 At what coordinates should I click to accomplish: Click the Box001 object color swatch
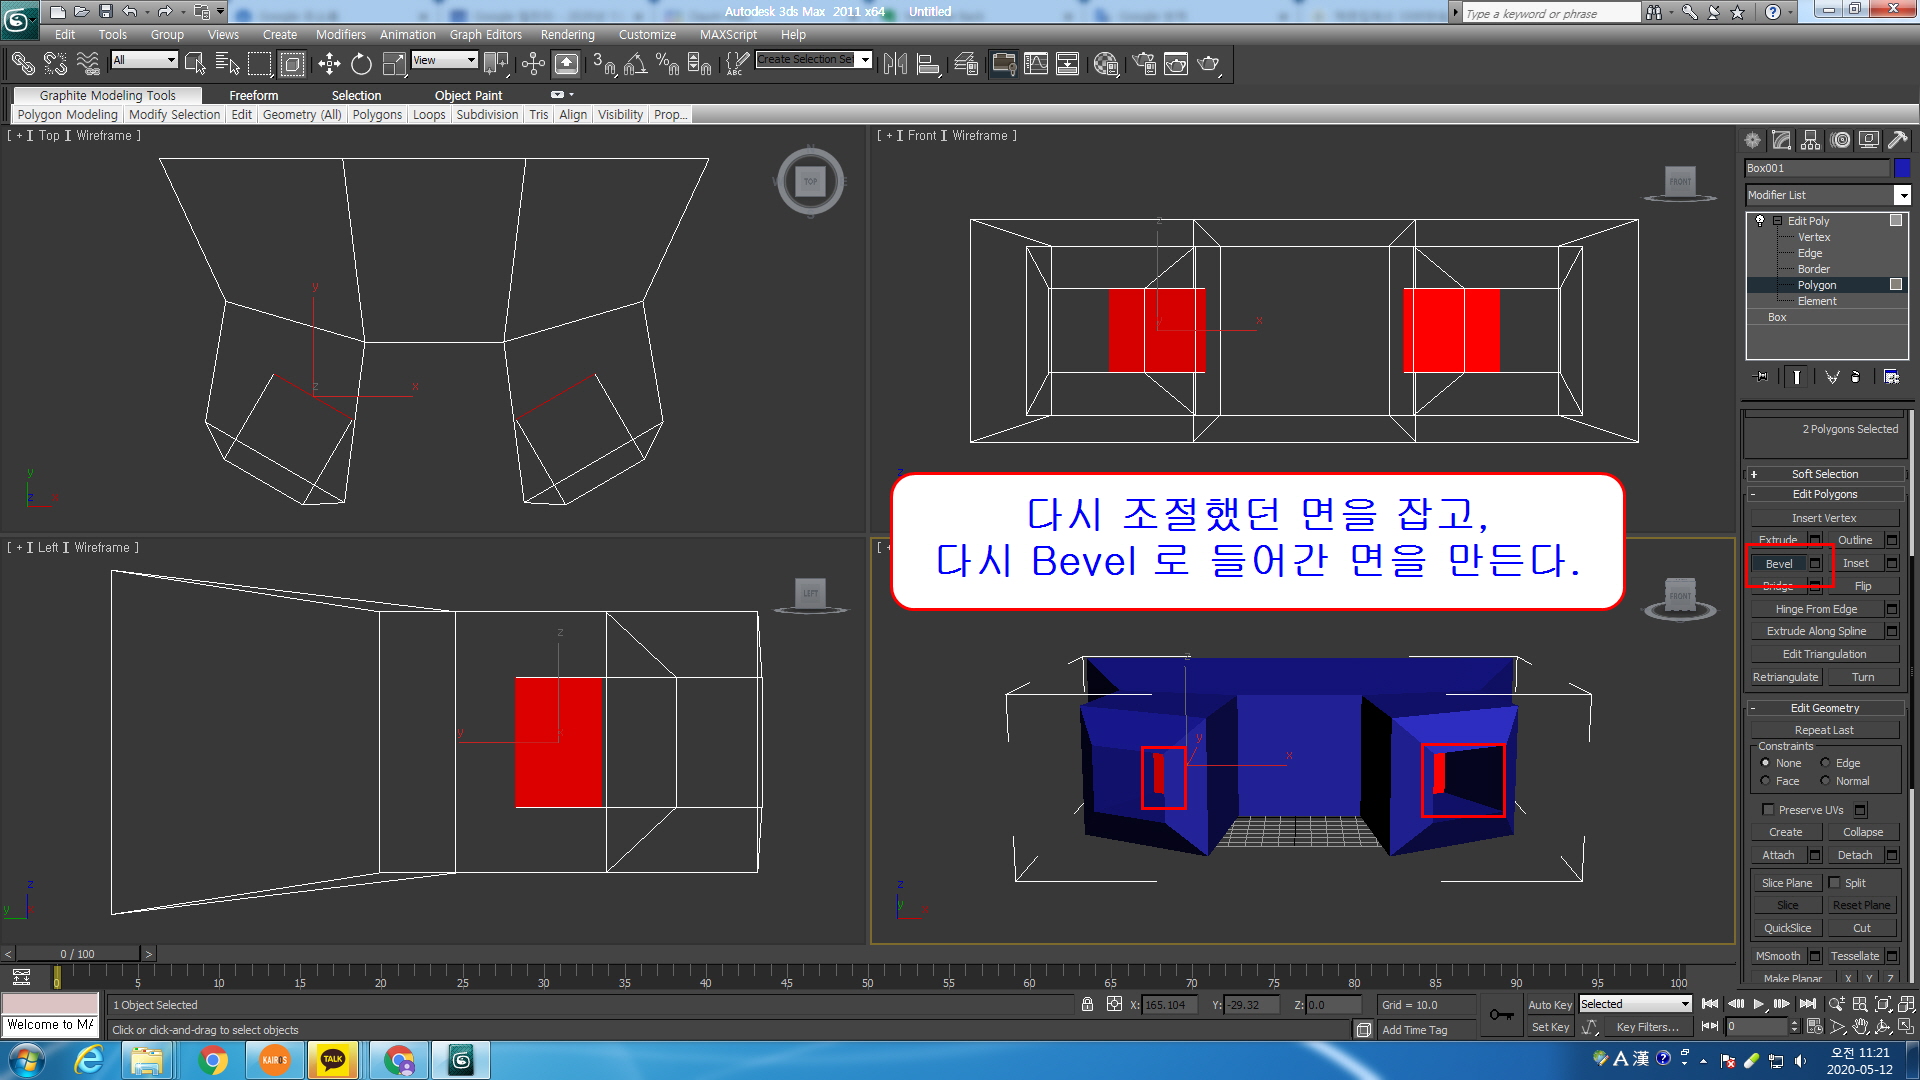click(x=1902, y=168)
